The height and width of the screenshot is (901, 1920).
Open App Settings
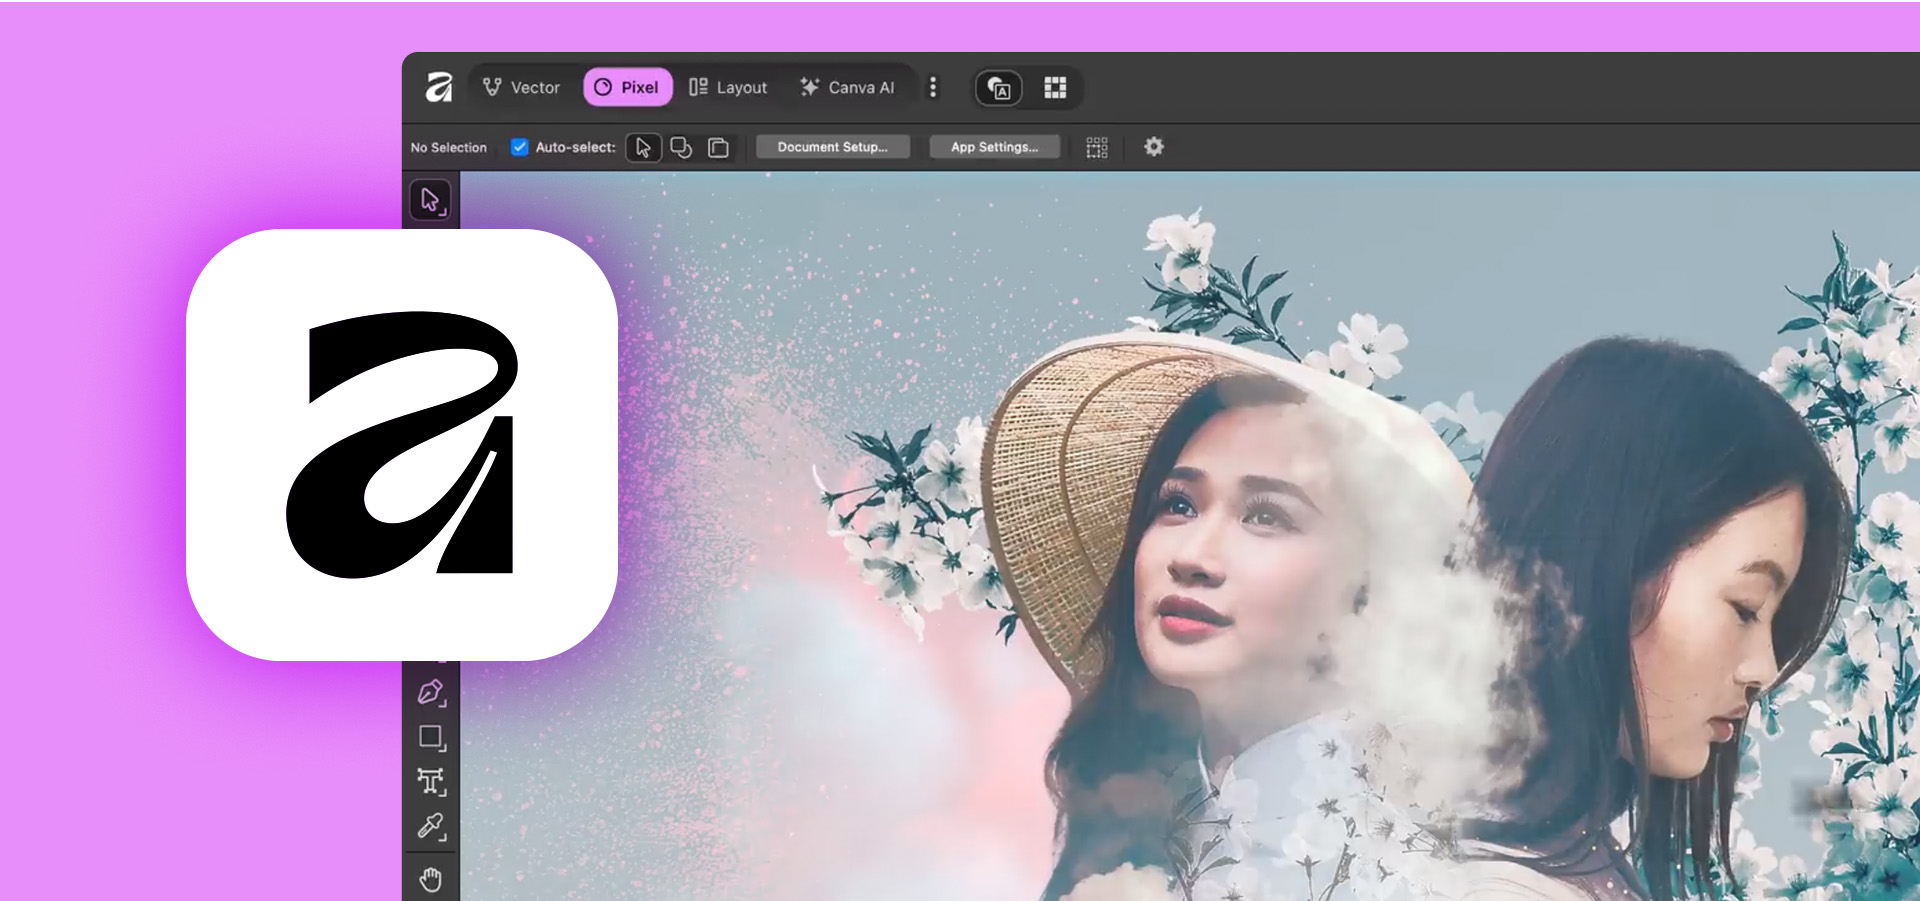994,147
